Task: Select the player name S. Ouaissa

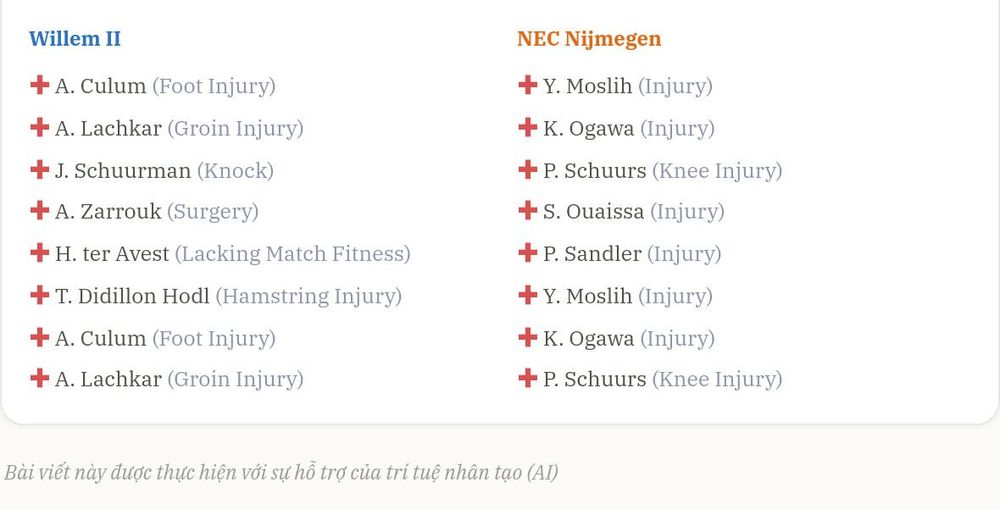Action: click(x=593, y=212)
